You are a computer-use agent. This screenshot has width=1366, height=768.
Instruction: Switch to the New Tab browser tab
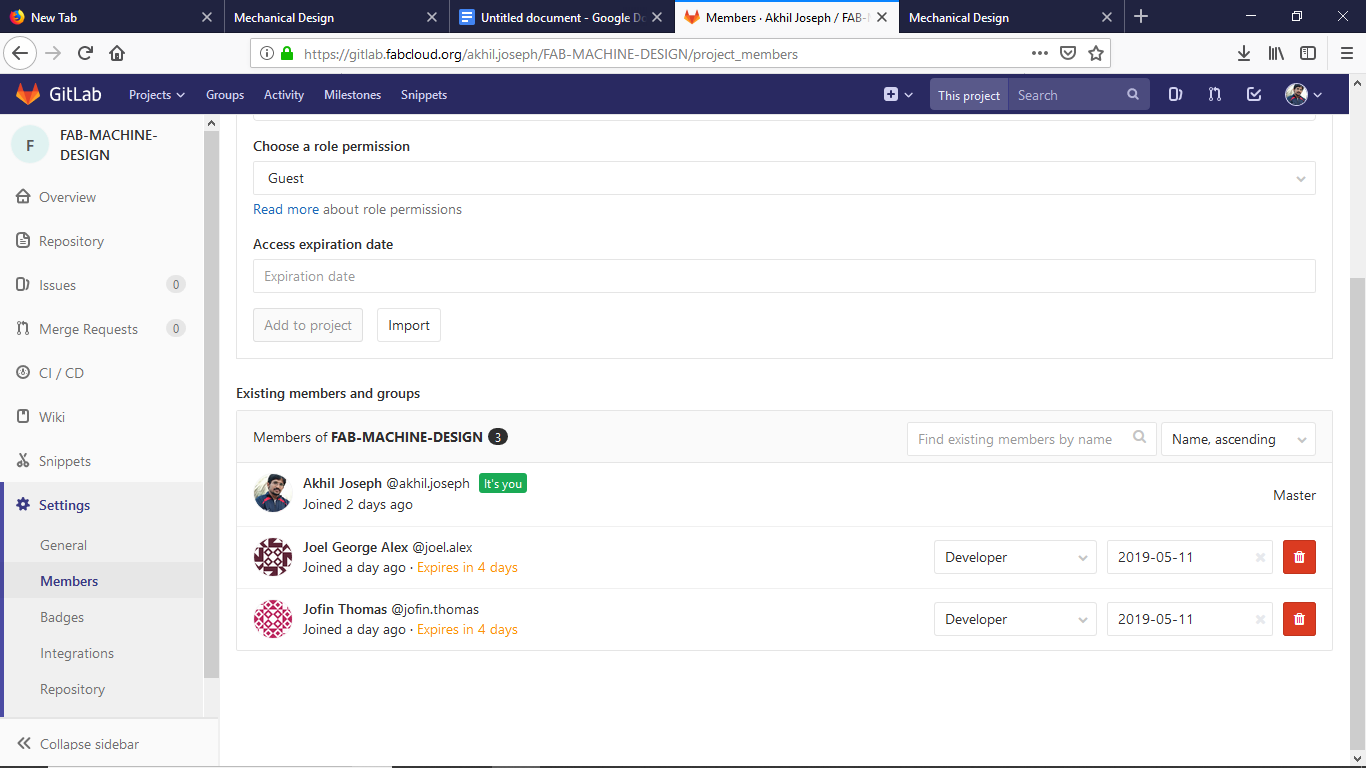click(110, 17)
